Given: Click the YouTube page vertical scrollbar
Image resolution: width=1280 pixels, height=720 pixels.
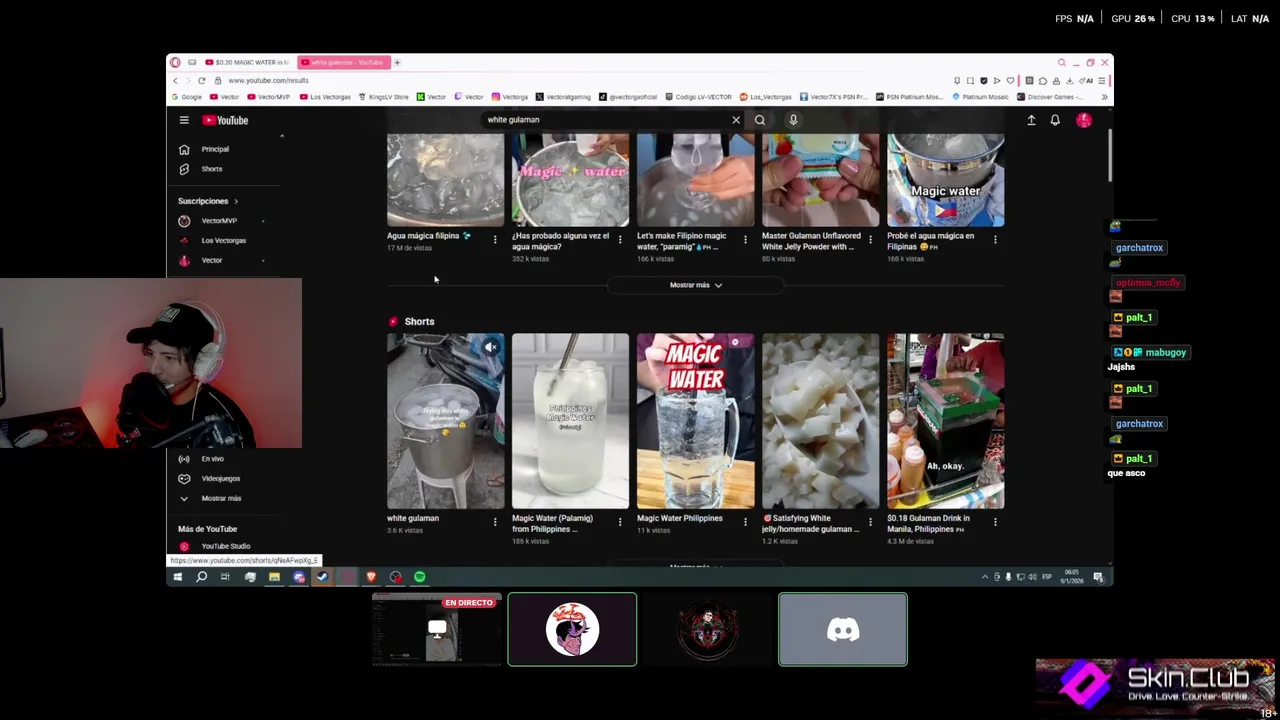Looking at the screenshot, I should [x=1109, y=155].
